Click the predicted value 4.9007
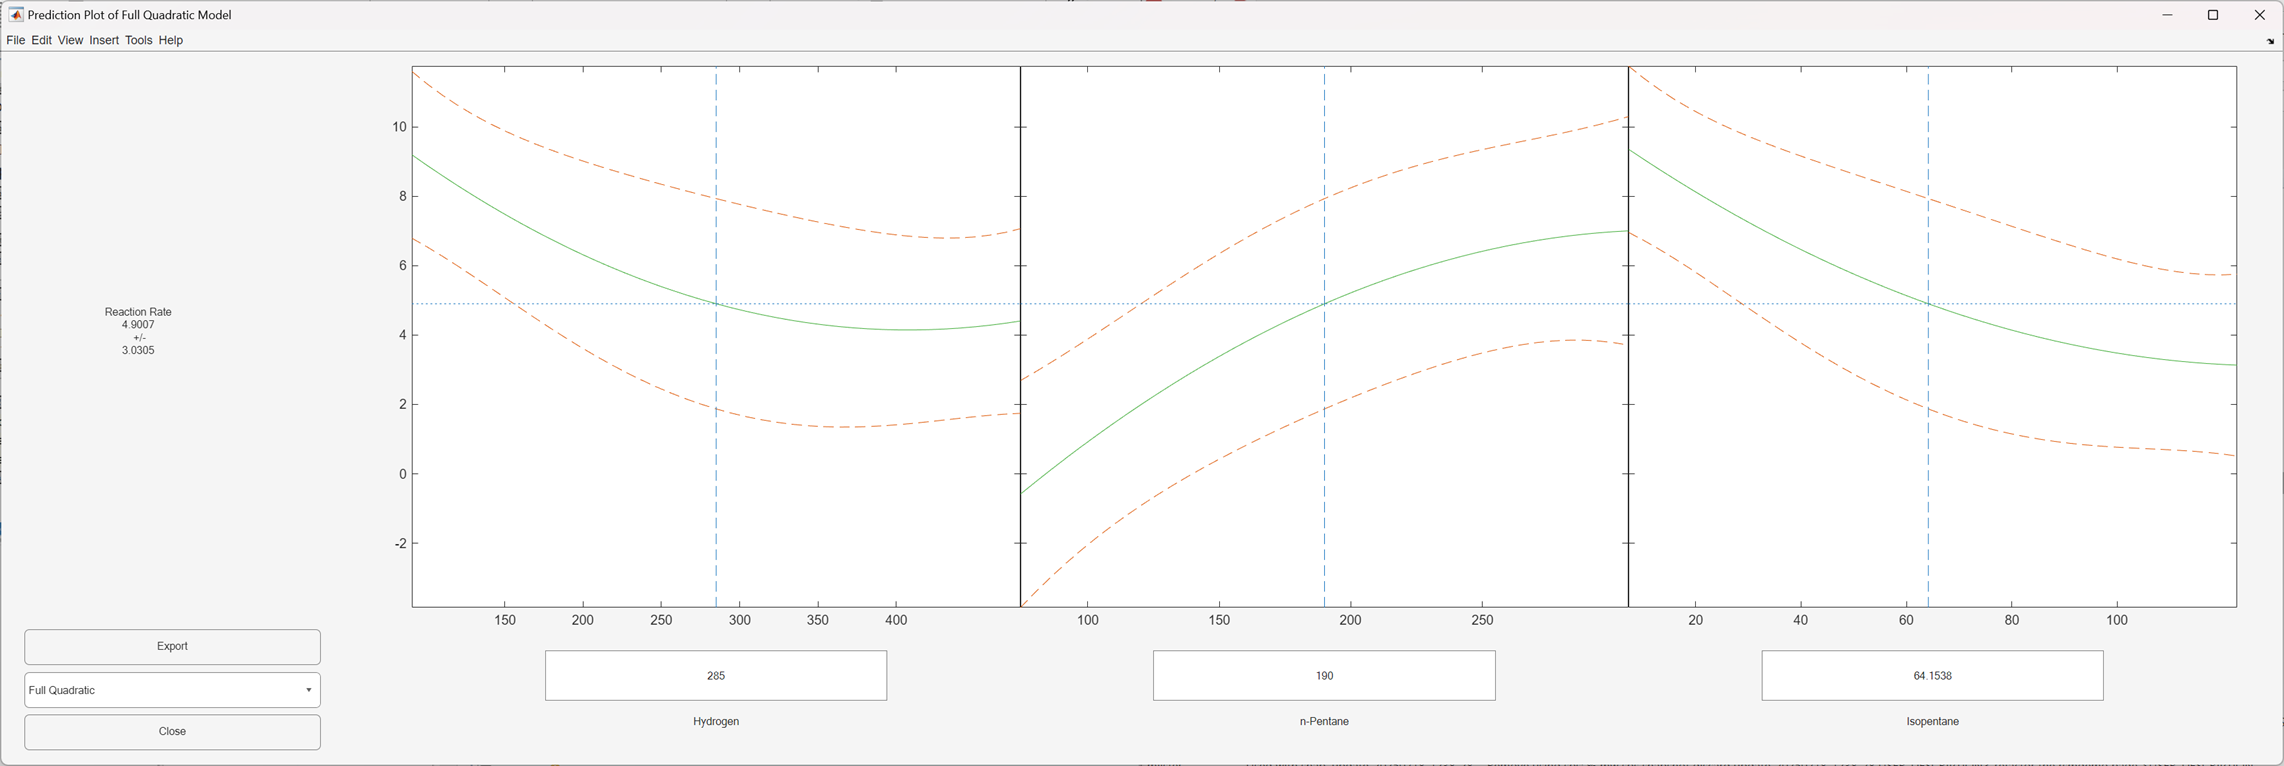2284x766 pixels. tap(138, 325)
